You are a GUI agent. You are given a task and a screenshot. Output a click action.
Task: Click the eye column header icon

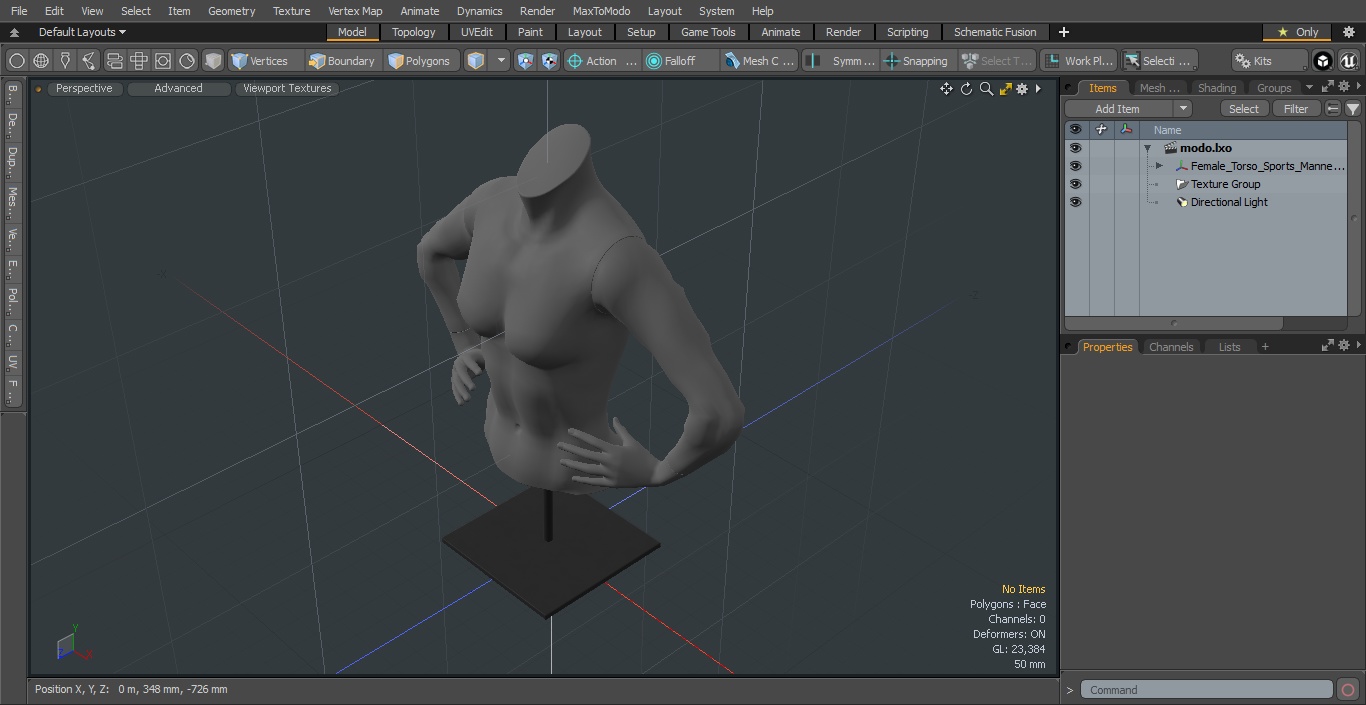coord(1075,130)
